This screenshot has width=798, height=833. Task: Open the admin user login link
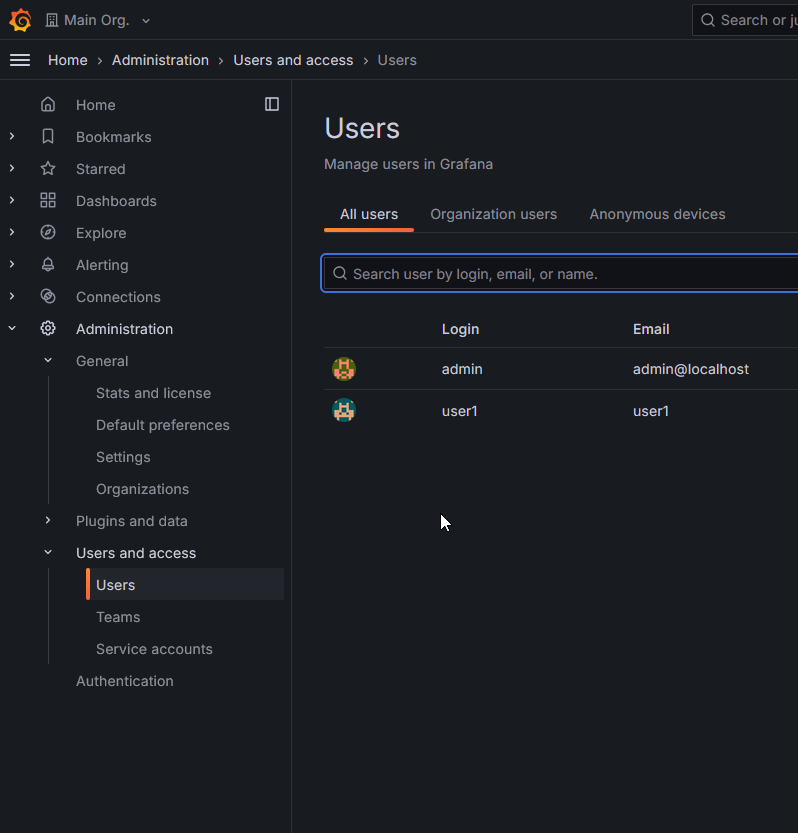462,369
